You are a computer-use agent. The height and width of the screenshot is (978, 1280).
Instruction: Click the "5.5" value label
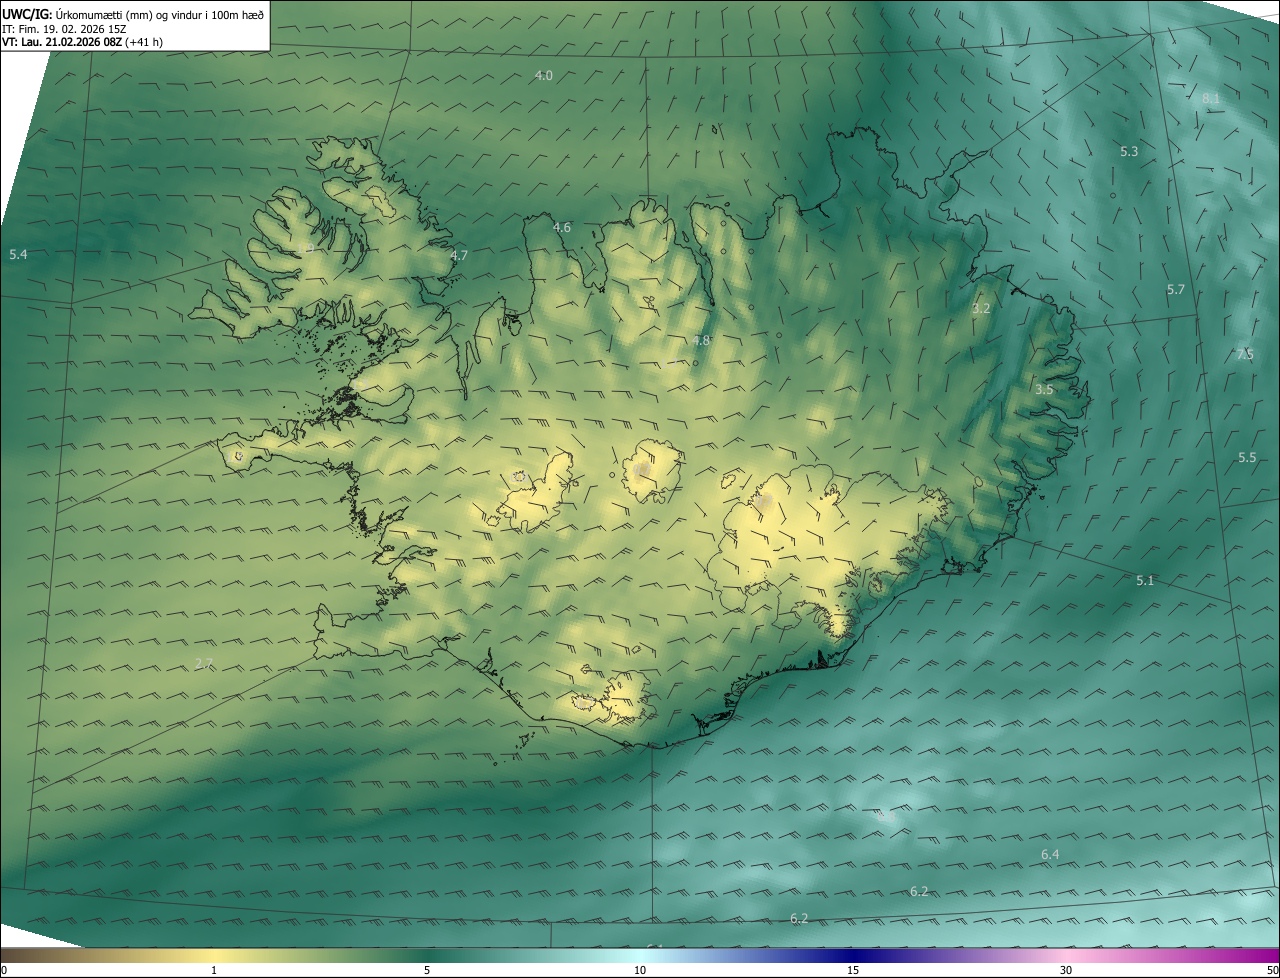1247,458
